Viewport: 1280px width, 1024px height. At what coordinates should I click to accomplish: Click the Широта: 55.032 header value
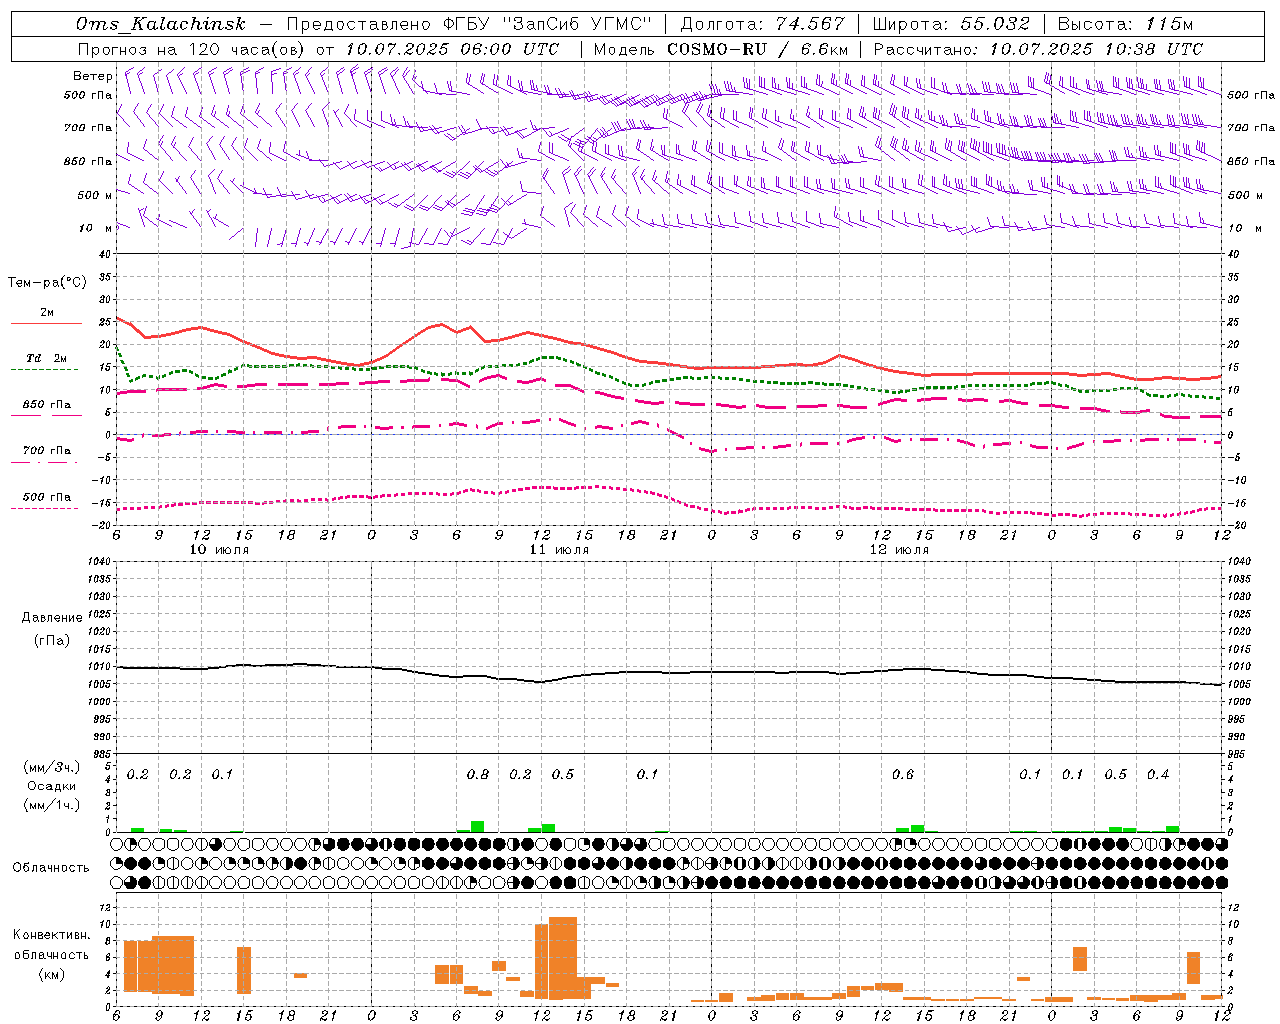pyautogui.click(x=951, y=24)
